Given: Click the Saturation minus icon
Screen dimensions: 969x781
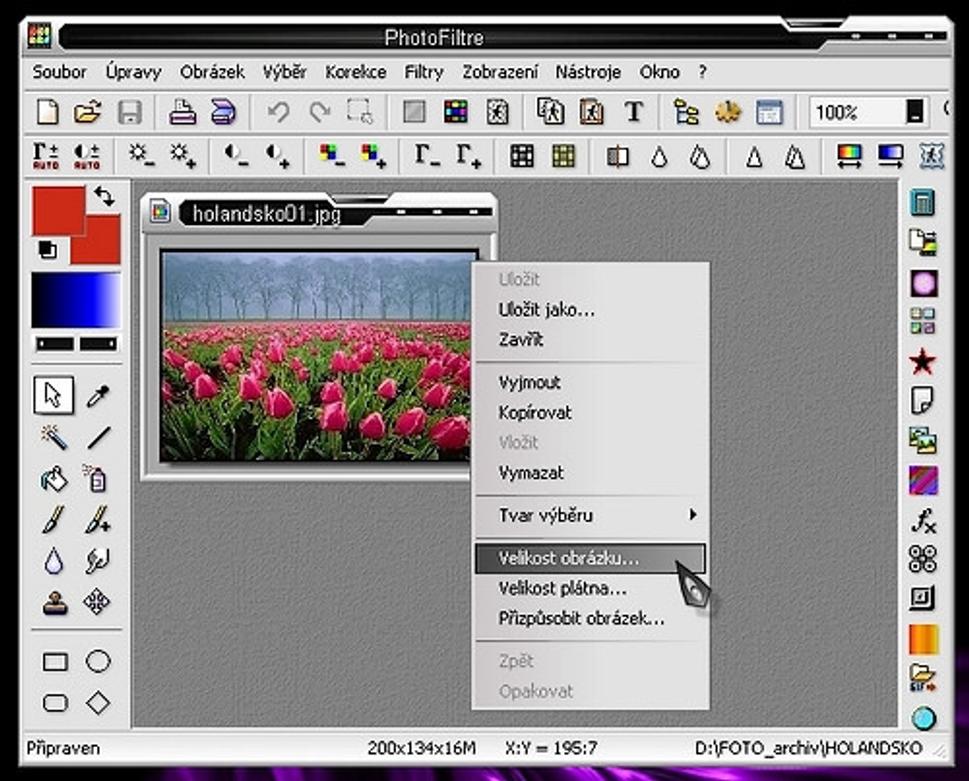Looking at the screenshot, I should [332, 156].
